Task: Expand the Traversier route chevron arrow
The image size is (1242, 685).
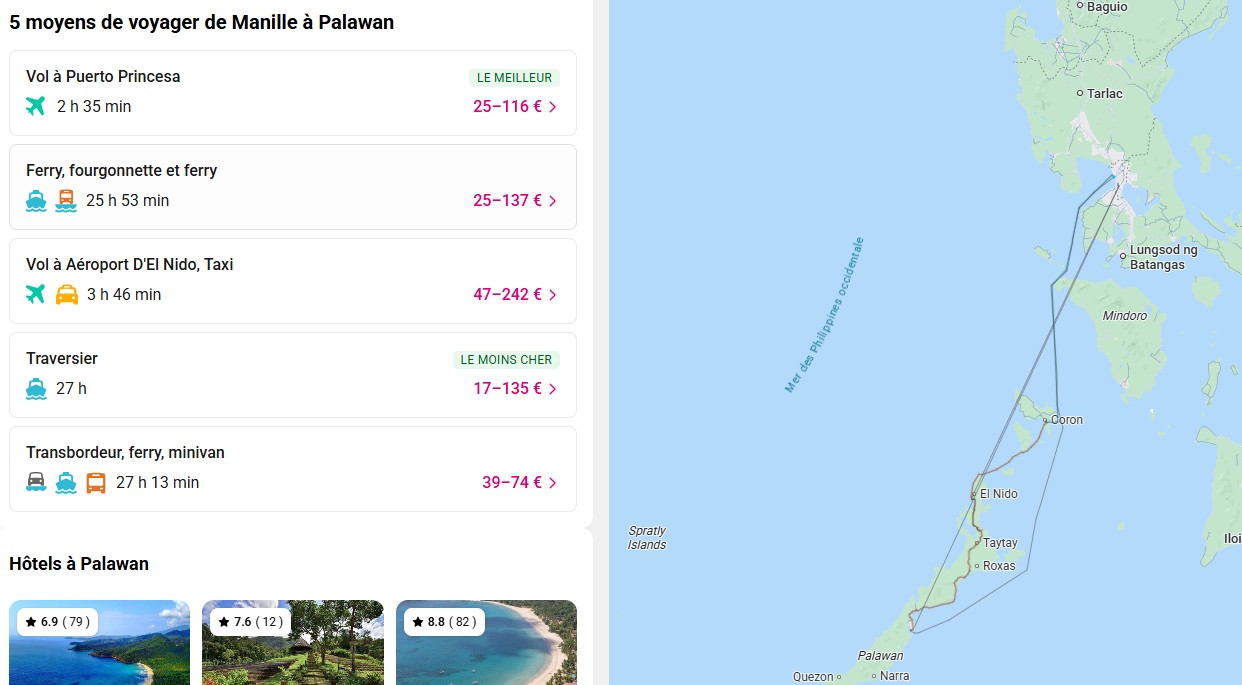Action: point(553,389)
